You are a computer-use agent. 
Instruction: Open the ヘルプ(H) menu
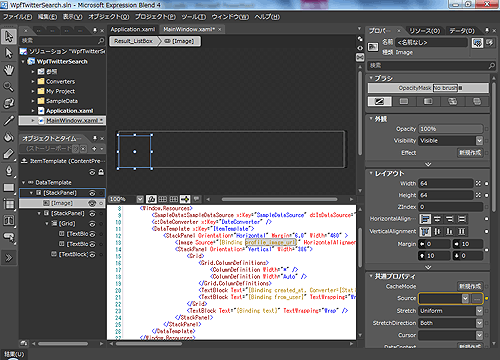(x=267, y=17)
